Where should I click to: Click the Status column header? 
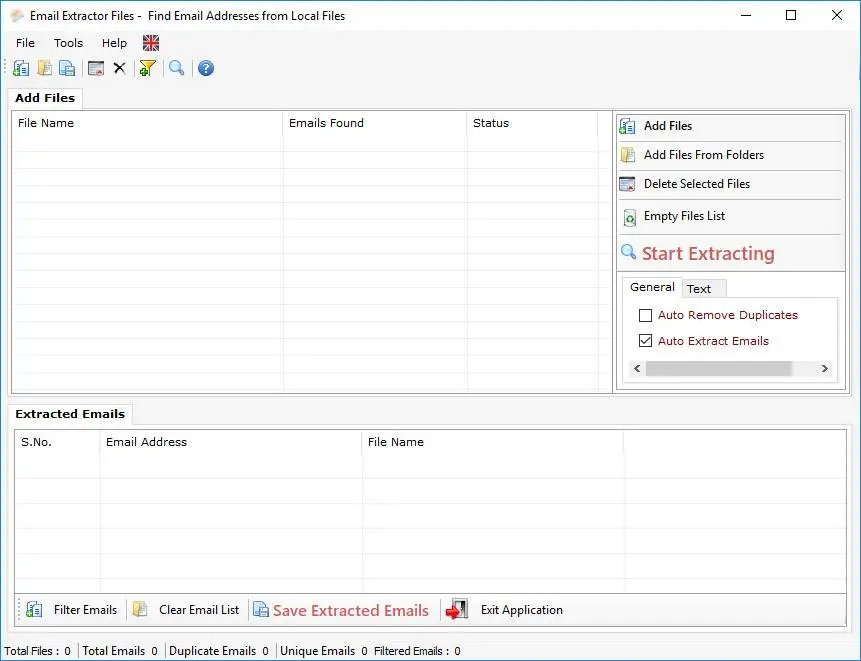pos(533,124)
